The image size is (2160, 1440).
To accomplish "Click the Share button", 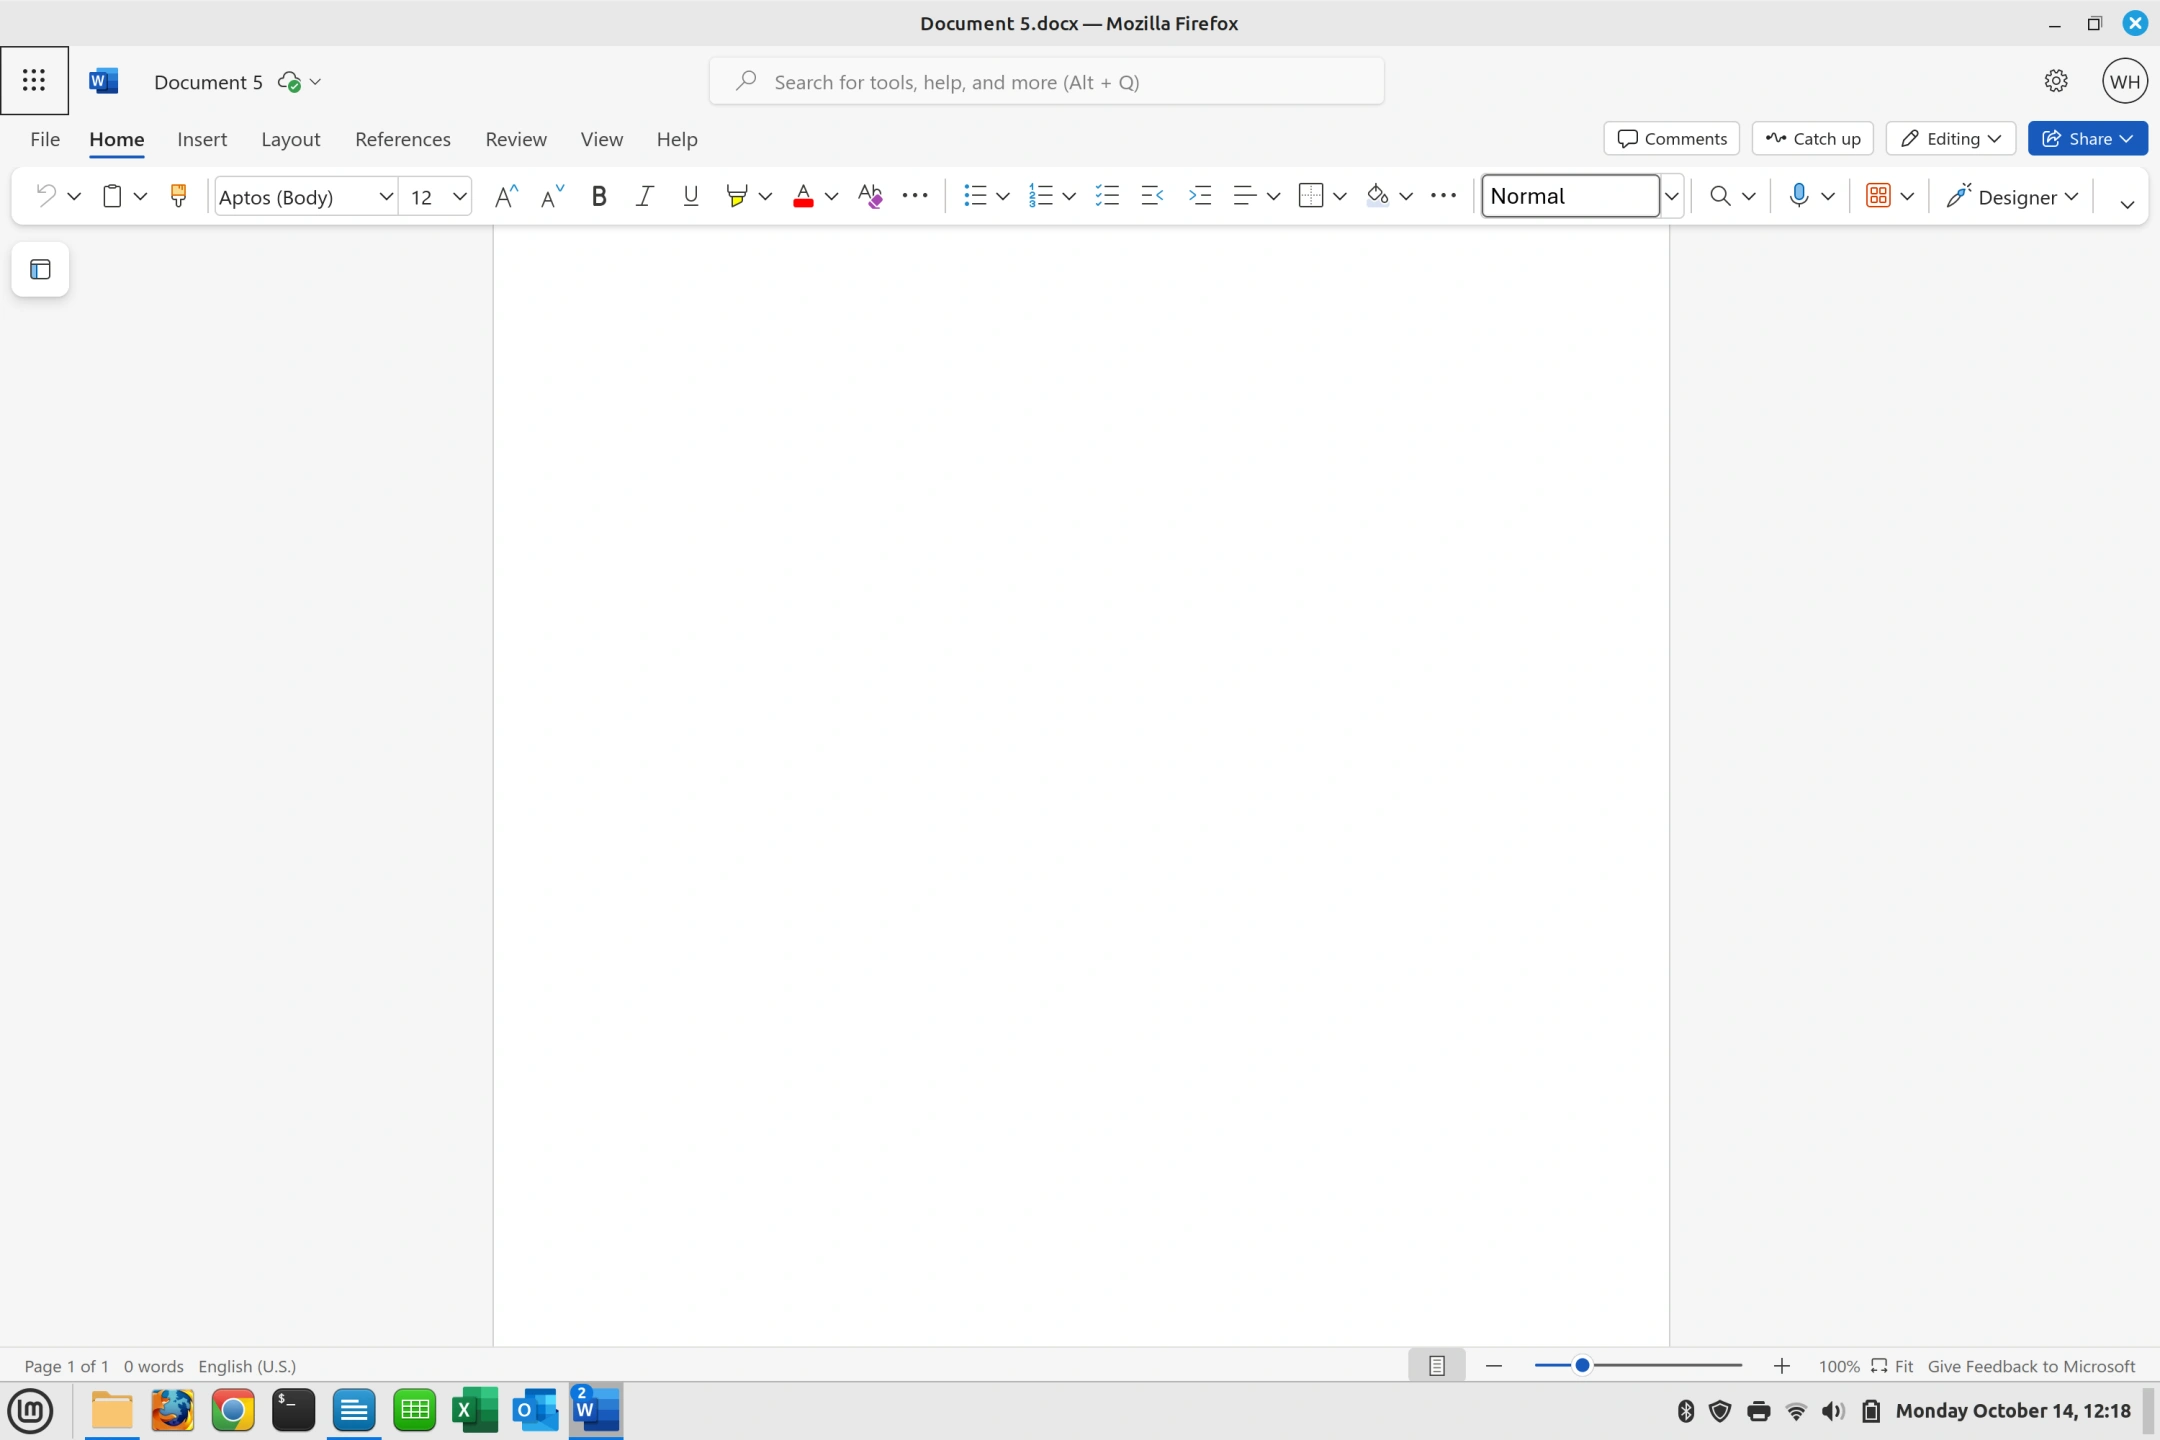I will click(2088, 138).
